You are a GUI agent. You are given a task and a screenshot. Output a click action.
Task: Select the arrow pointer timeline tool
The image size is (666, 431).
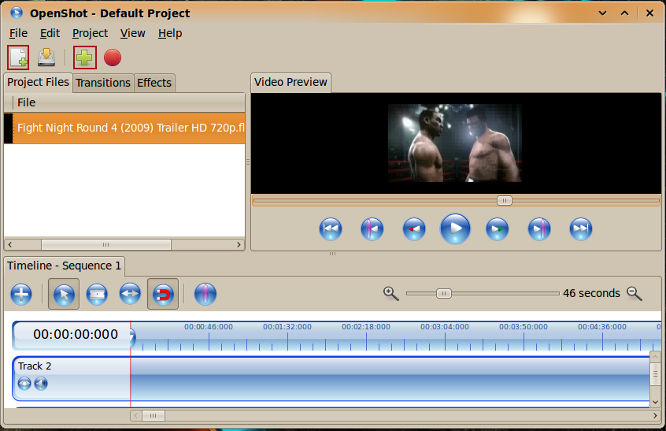(64, 294)
